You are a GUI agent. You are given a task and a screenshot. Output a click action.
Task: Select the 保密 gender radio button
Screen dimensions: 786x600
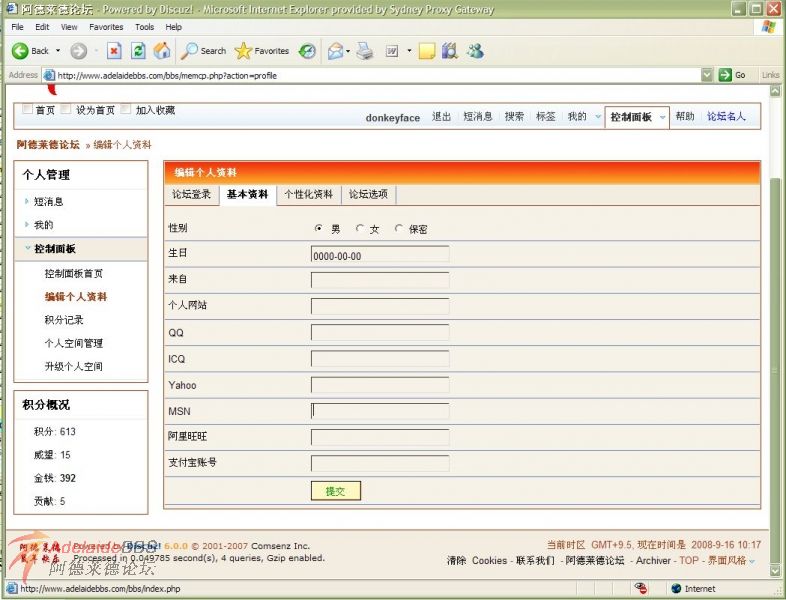coord(399,229)
